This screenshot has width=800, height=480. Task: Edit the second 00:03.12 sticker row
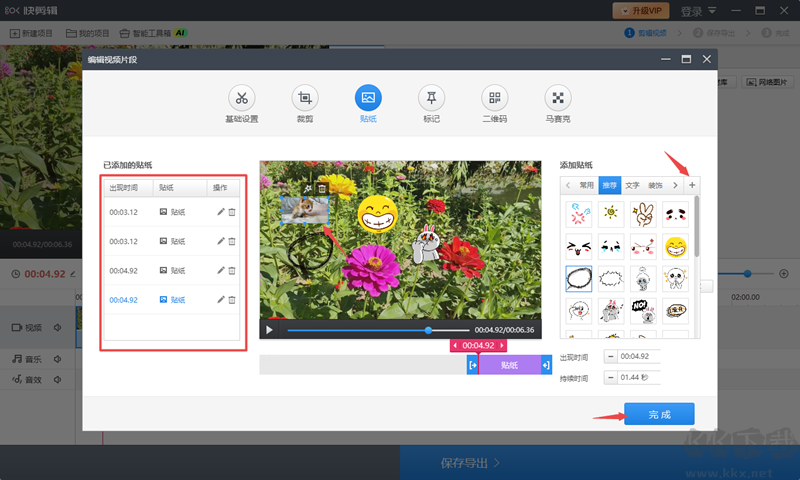pyautogui.click(x=220, y=241)
